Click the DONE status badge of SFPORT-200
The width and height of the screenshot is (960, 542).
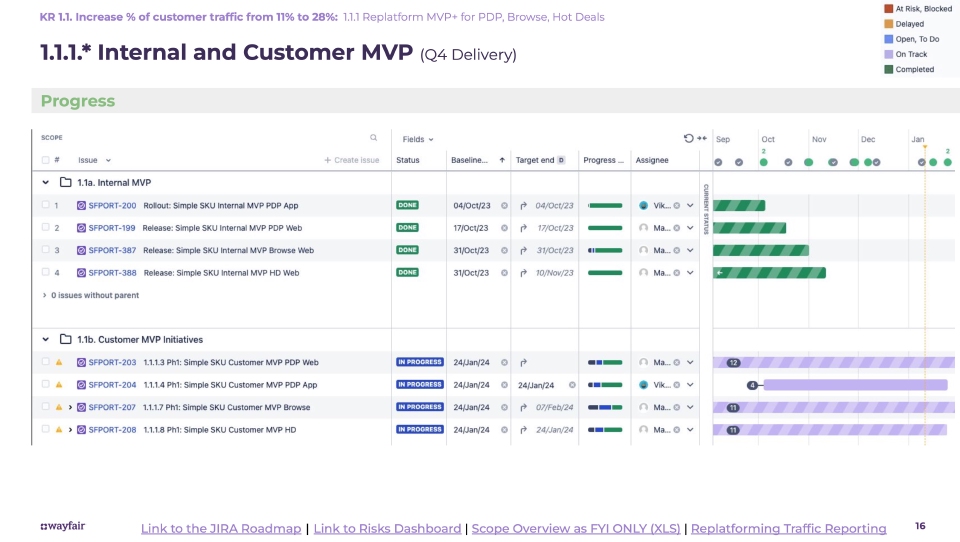pyautogui.click(x=407, y=205)
